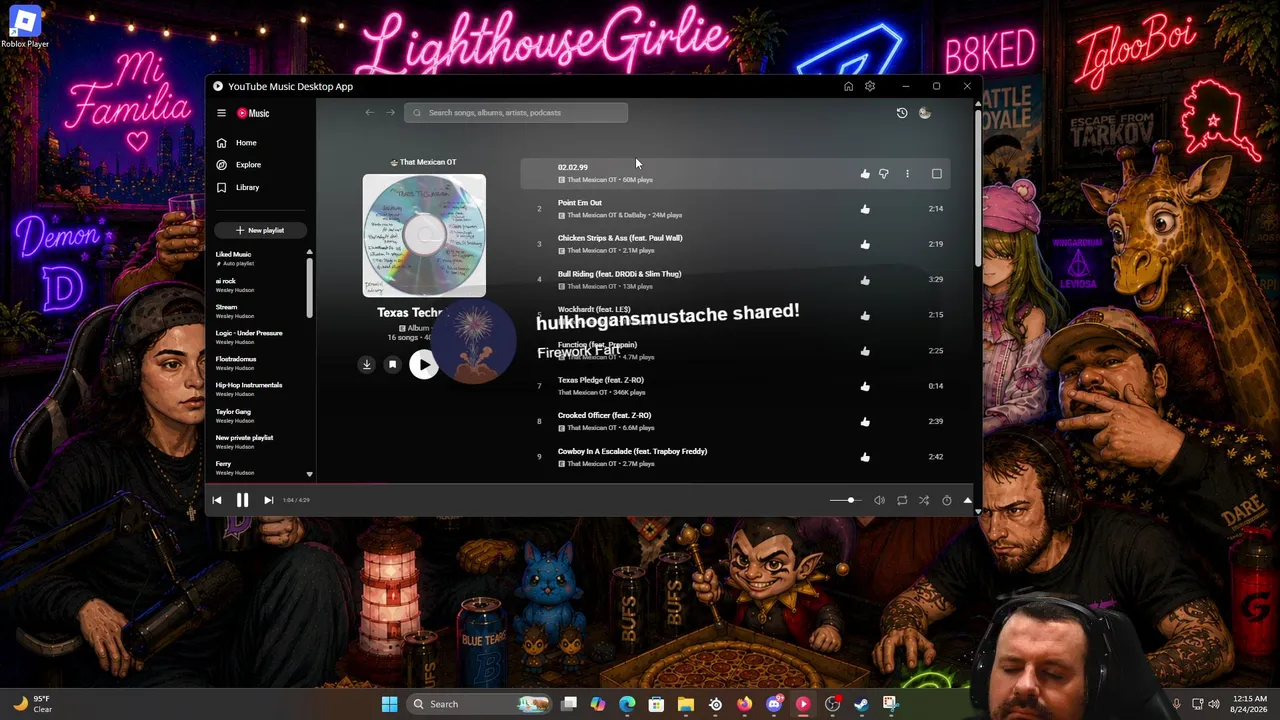Open Roblox Player desktop shortcut
The width and height of the screenshot is (1280, 720).
pyautogui.click(x=25, y=27)
